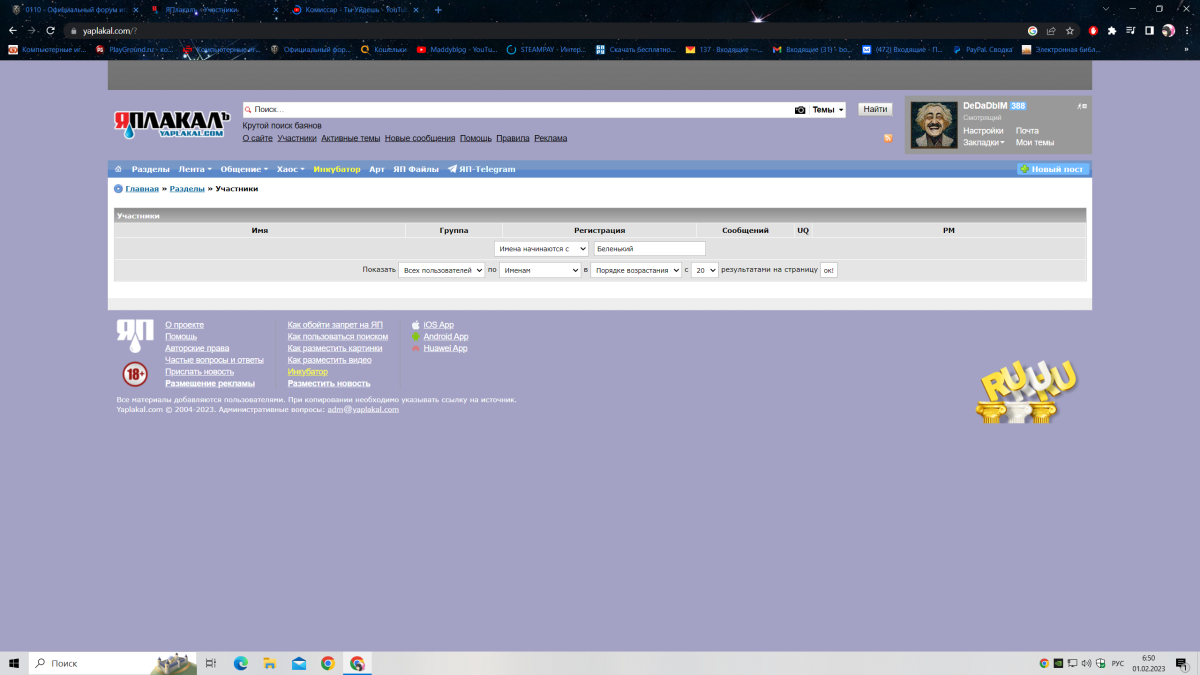1200x675 pixels.
Task: Click the home icon in navigation bar
Action: (x=119, y=169)
